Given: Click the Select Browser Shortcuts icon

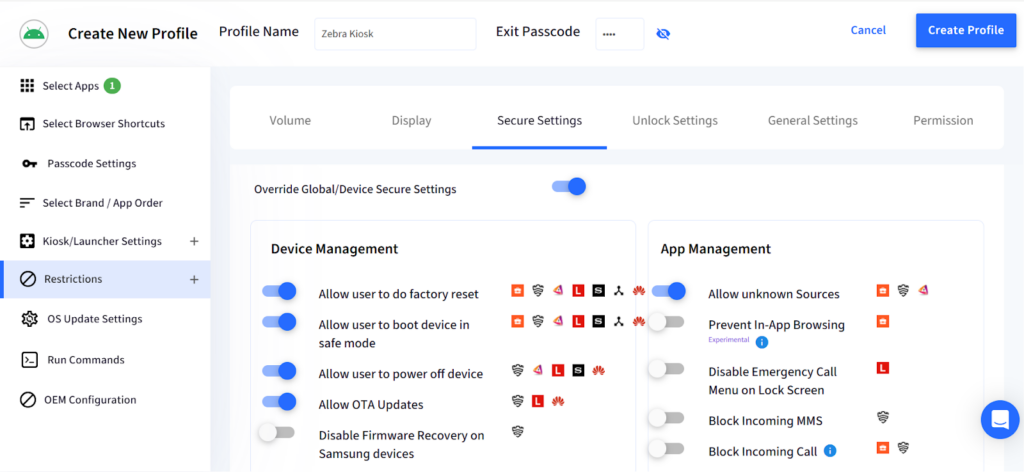Looking at the screenshot, I should click(27, 124).
